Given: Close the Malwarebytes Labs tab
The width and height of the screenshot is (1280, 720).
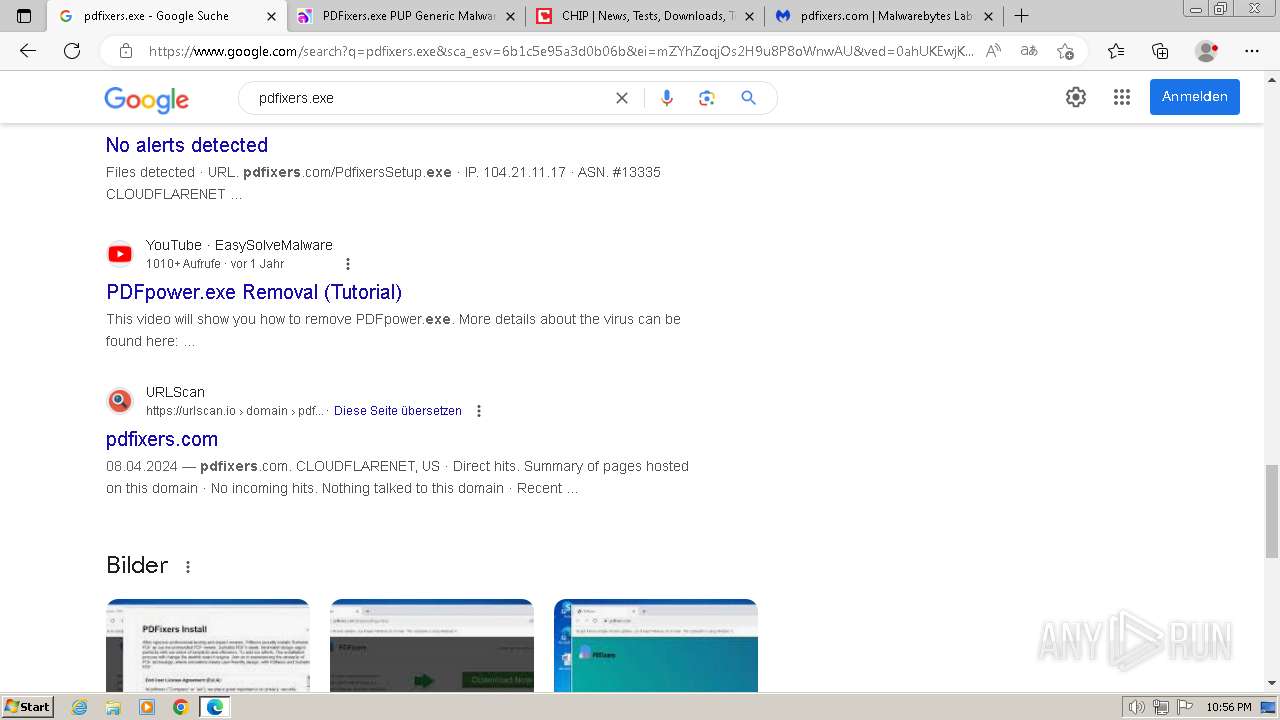Looking at the screenshot, I should (988, 16).
